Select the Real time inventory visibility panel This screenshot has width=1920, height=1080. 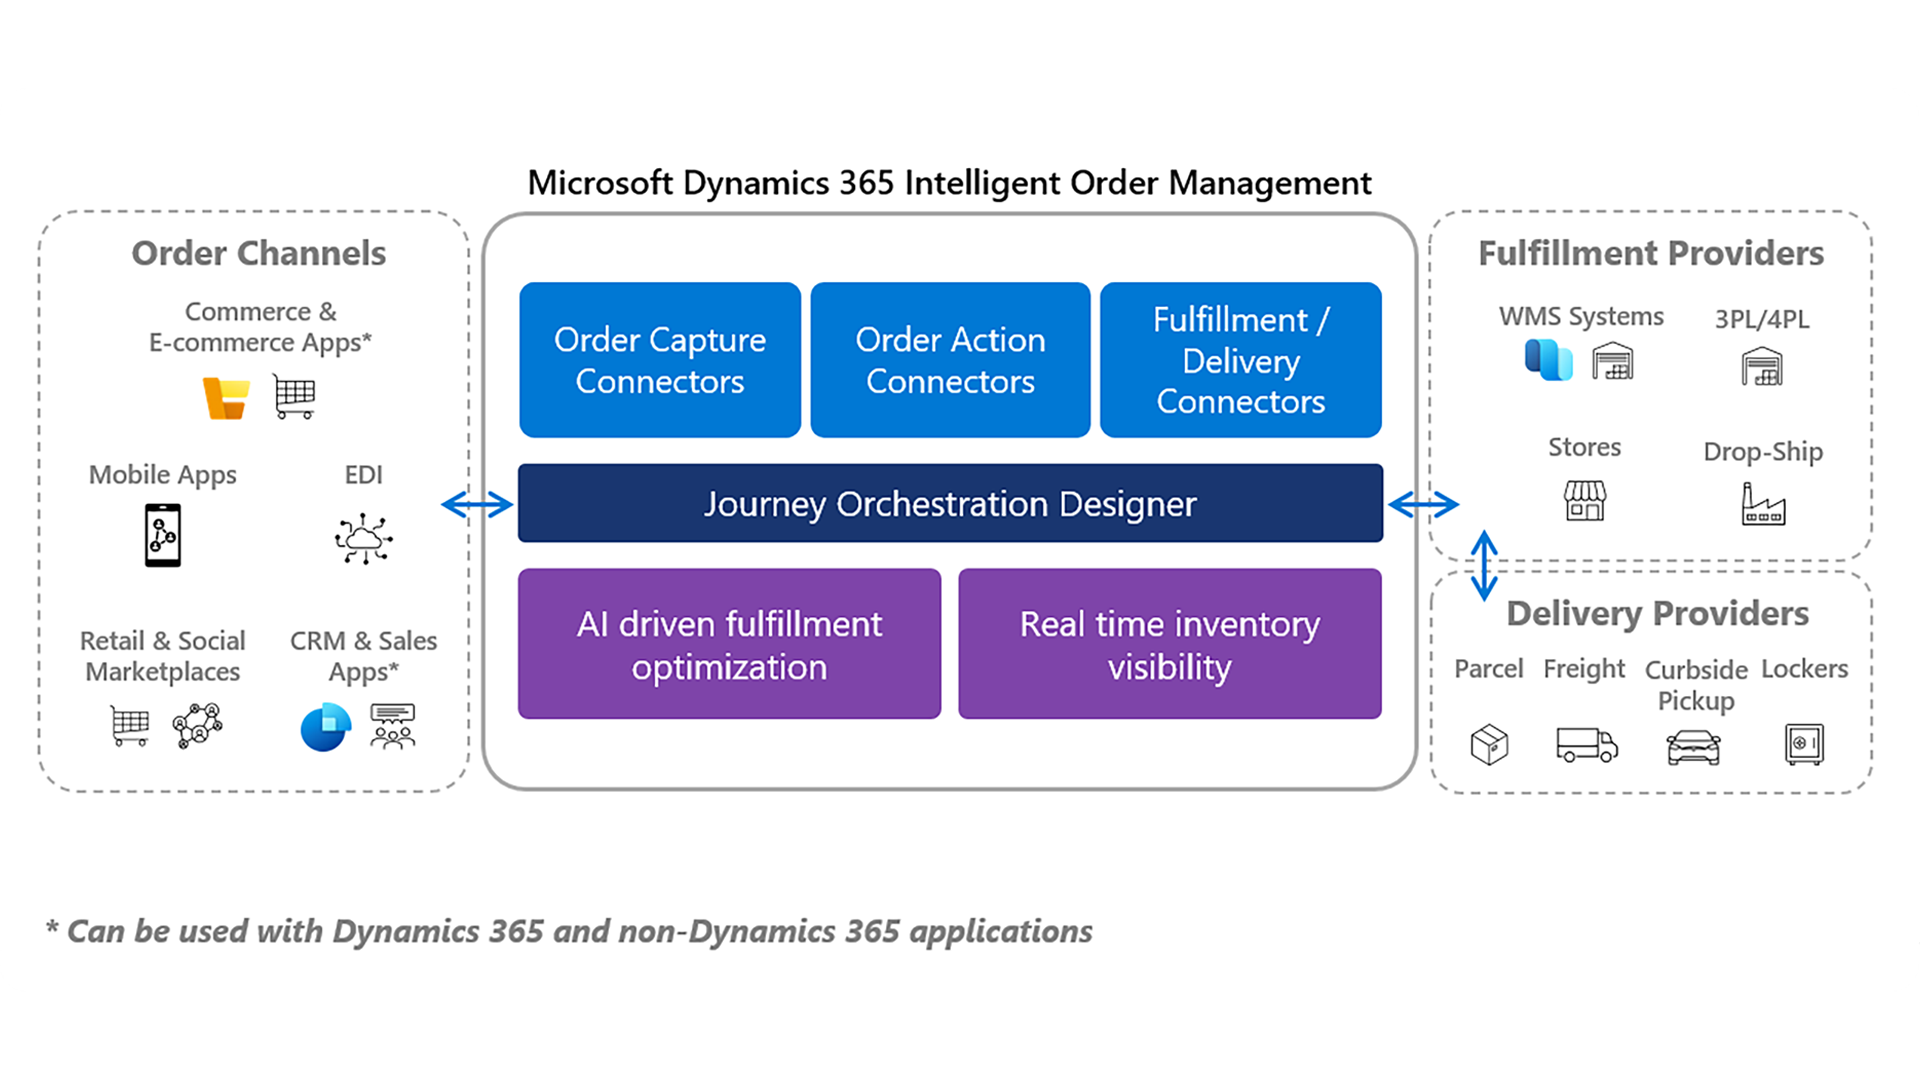(1169, 645)
